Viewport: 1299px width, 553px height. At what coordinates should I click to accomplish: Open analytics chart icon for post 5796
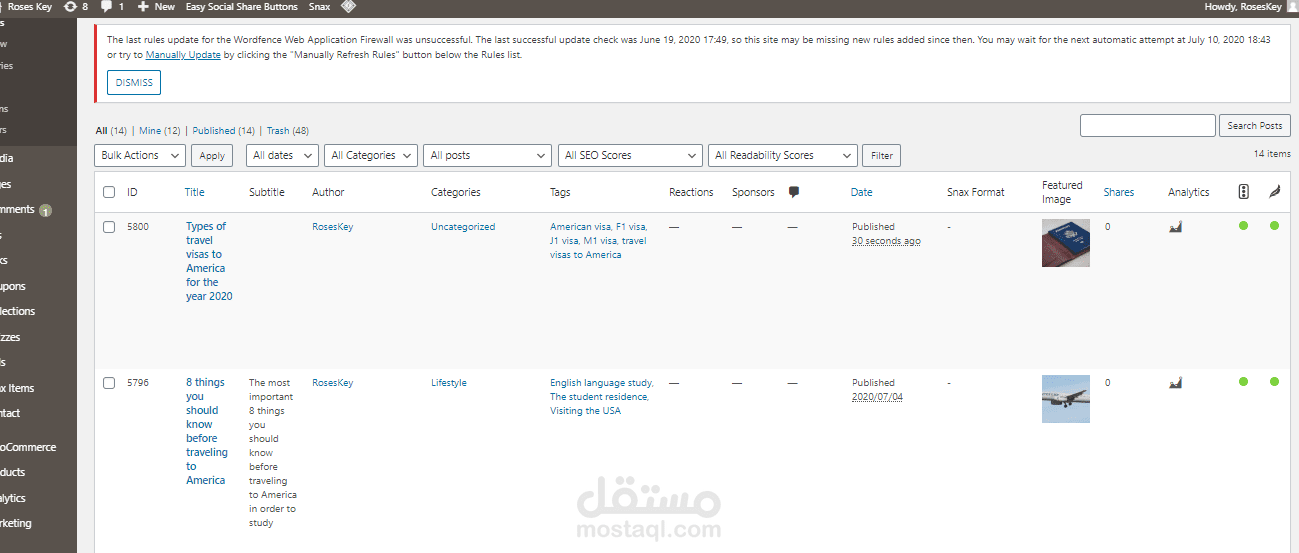click(1175, 382)
